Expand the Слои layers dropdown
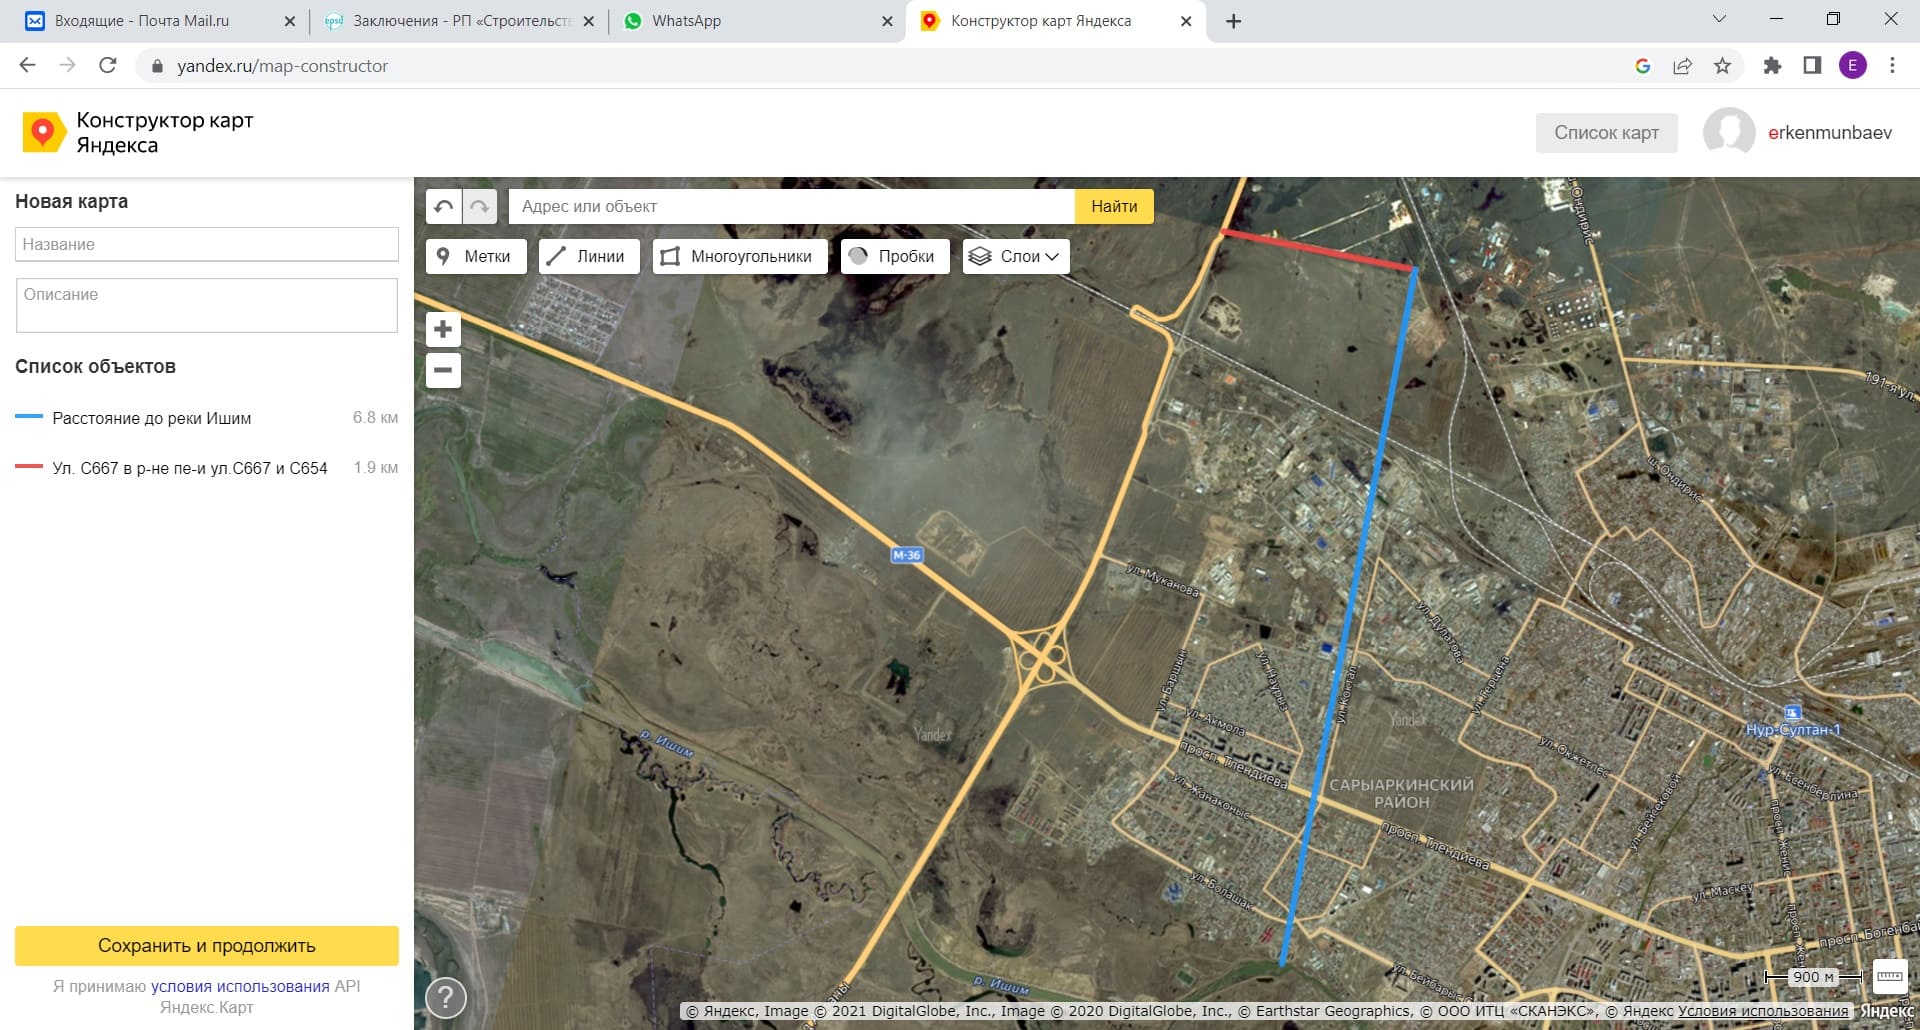 click(x=1016, y=256)
